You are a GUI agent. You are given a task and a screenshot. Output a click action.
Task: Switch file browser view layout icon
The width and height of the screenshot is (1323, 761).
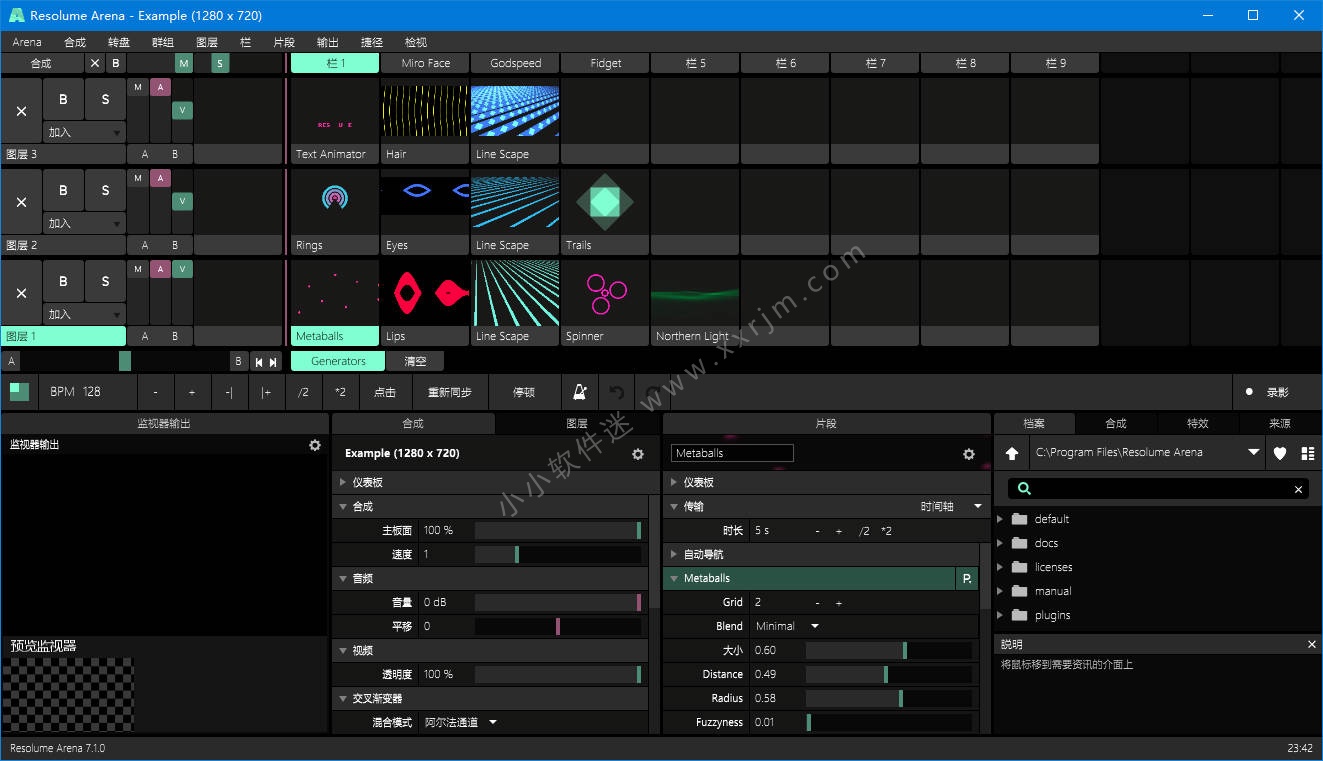[1308, 453]
